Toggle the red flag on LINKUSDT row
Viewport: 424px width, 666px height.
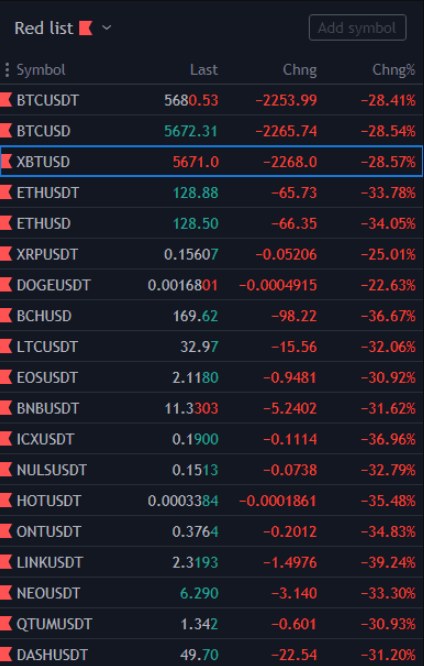coord(6,562)
